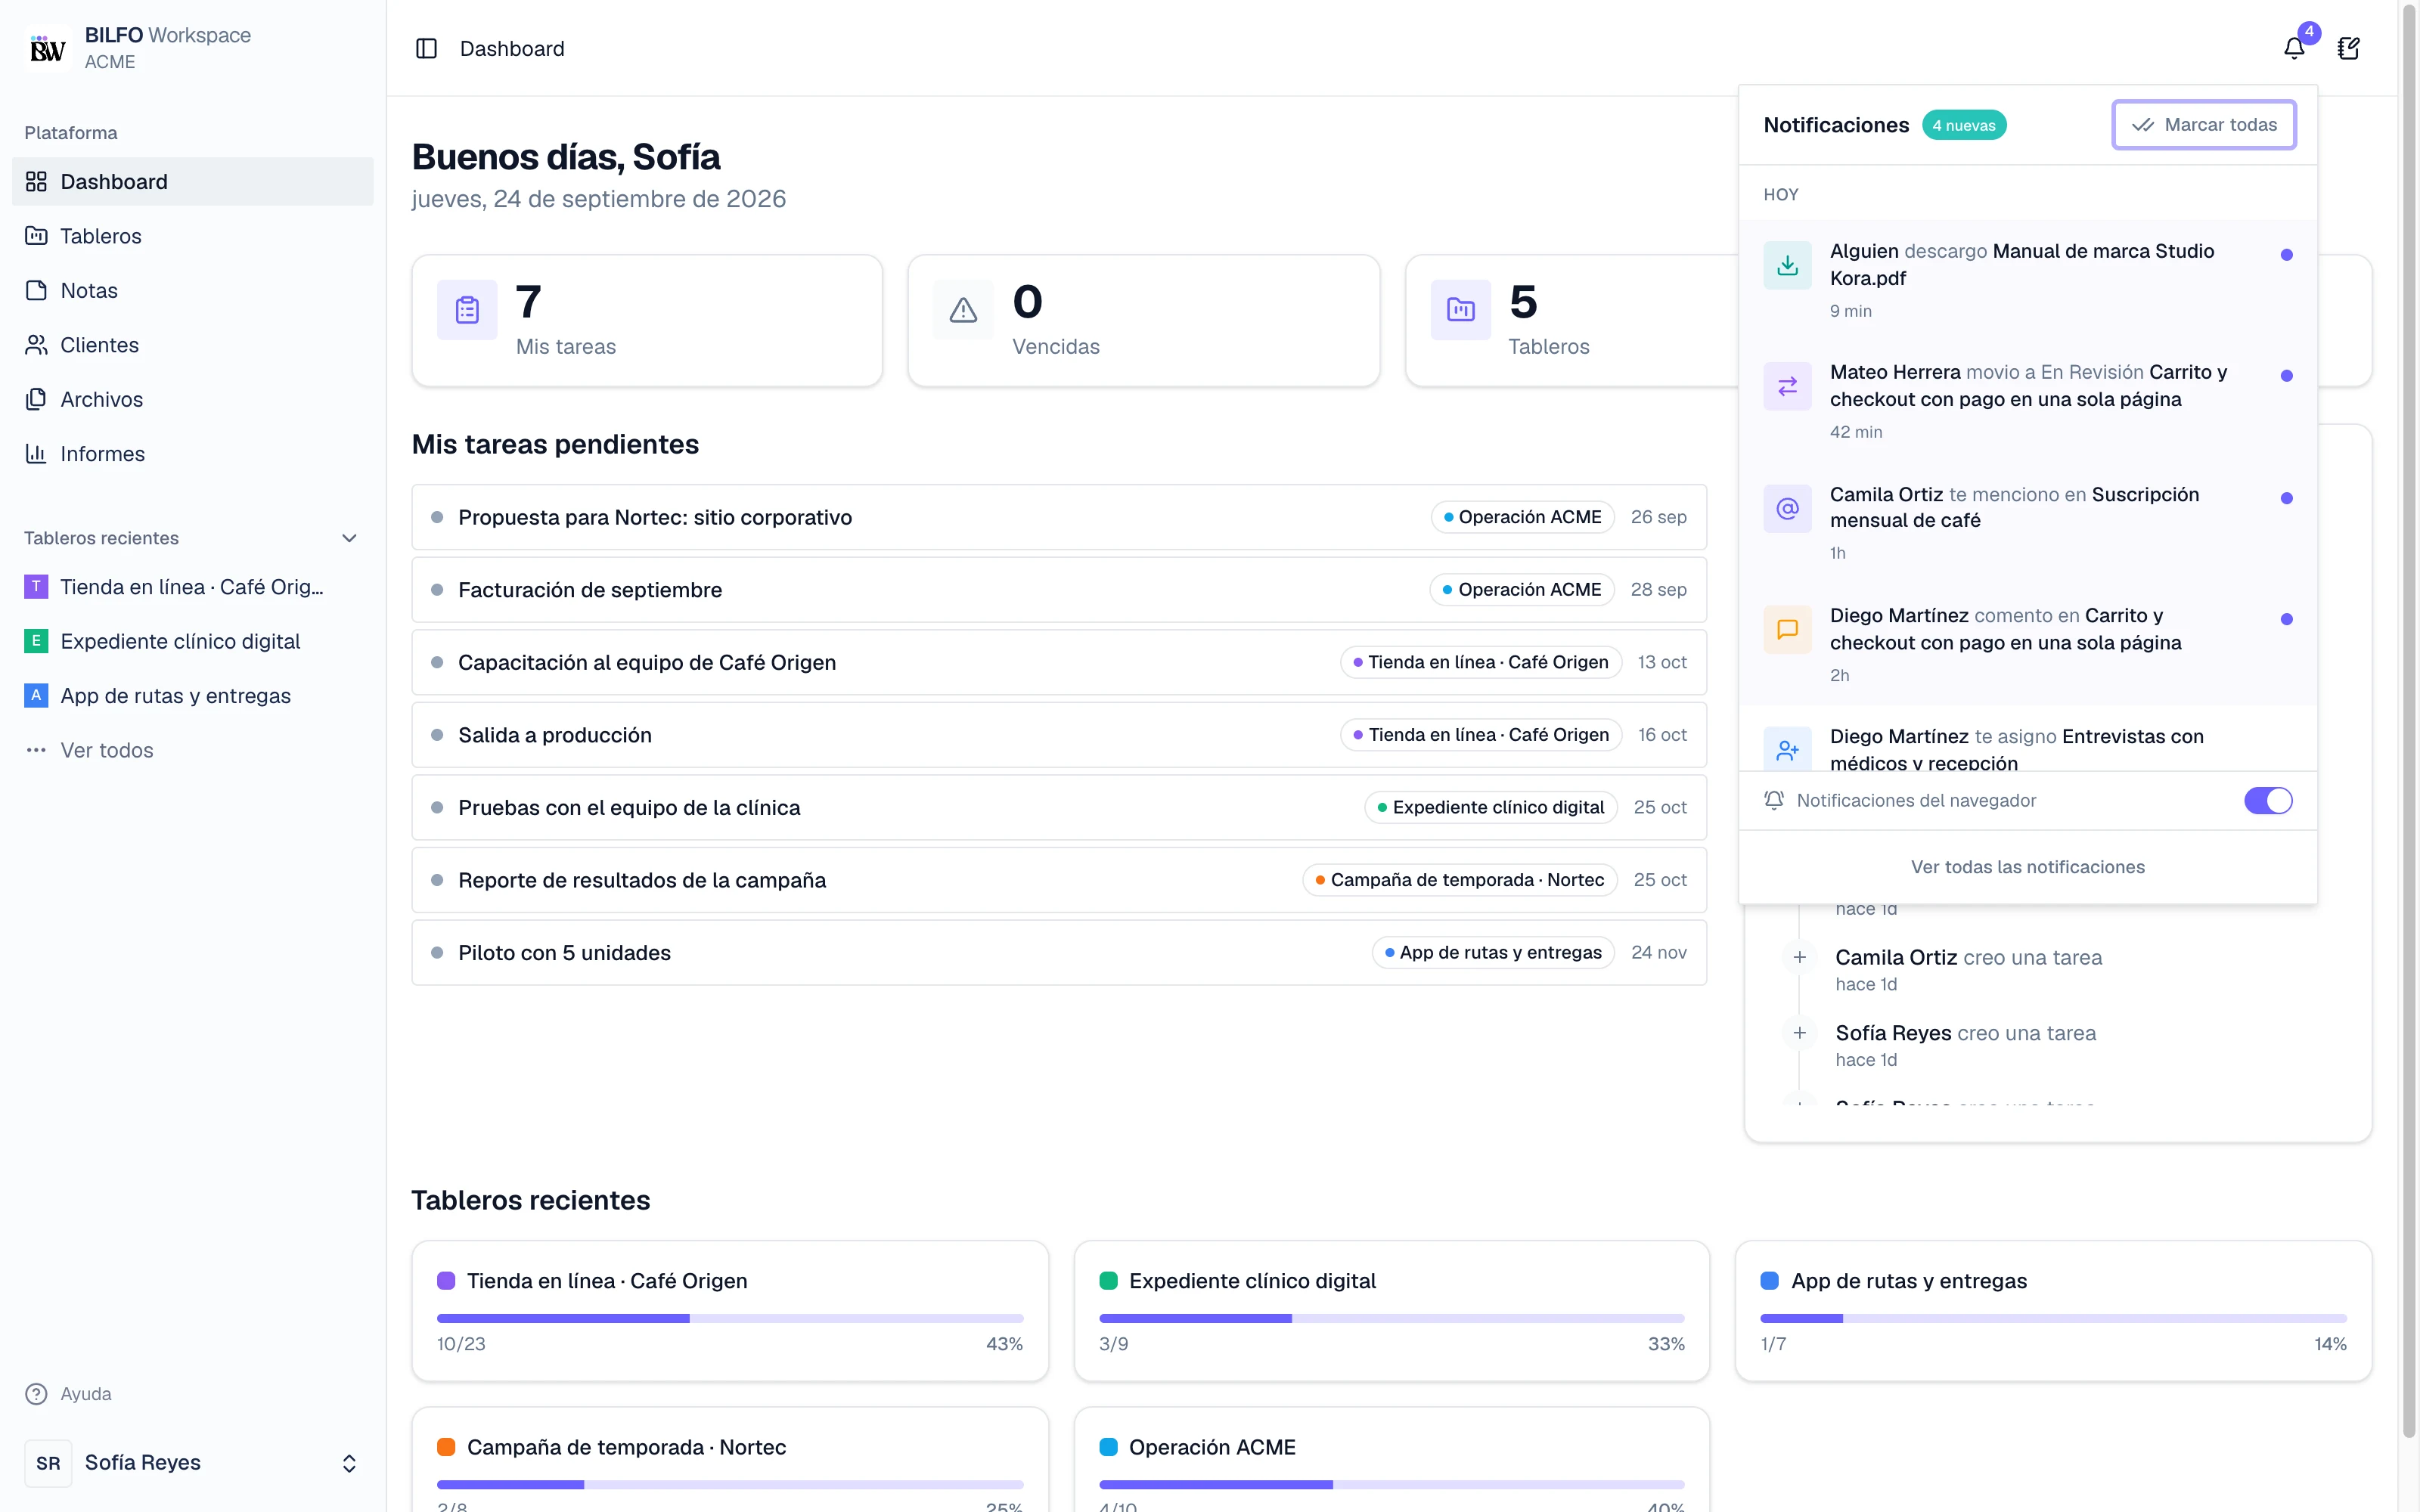Image resolution: width=2420 pixels, height=1512 pixels.
Task: Expand Ver todos in sidebar boards
Action: tap(192, 750)
